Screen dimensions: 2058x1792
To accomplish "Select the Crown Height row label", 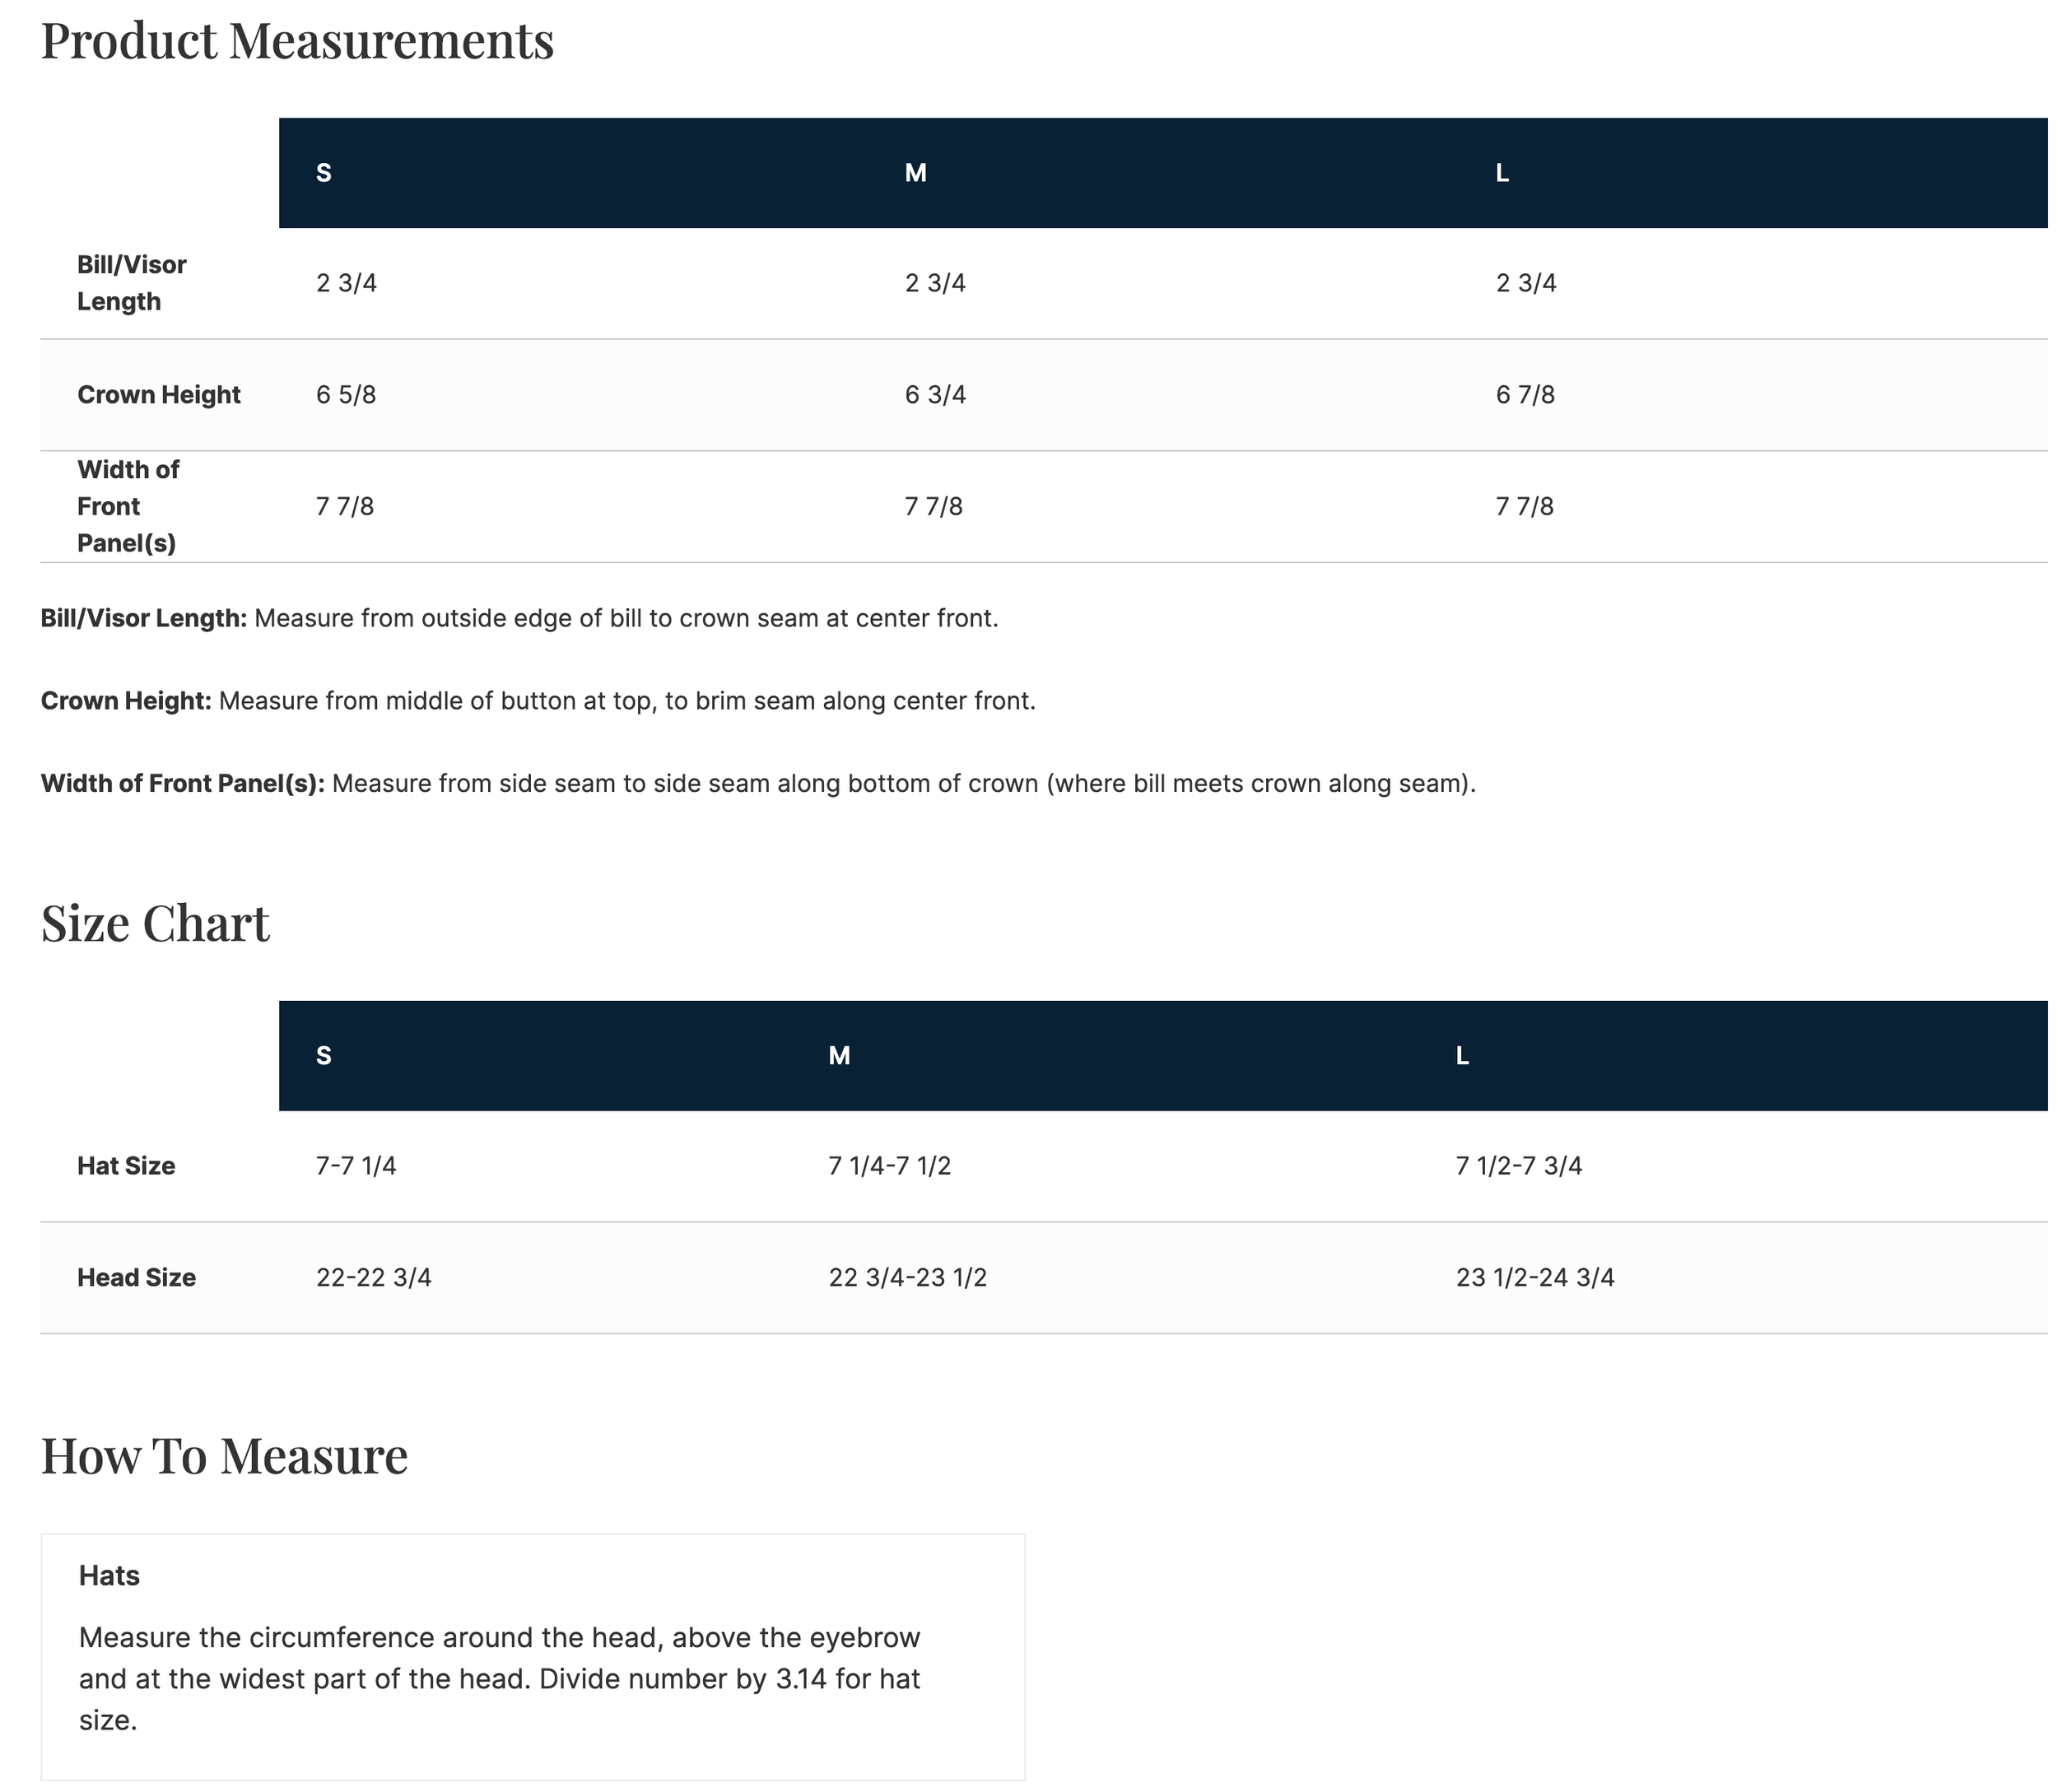I will pos(159,395).
